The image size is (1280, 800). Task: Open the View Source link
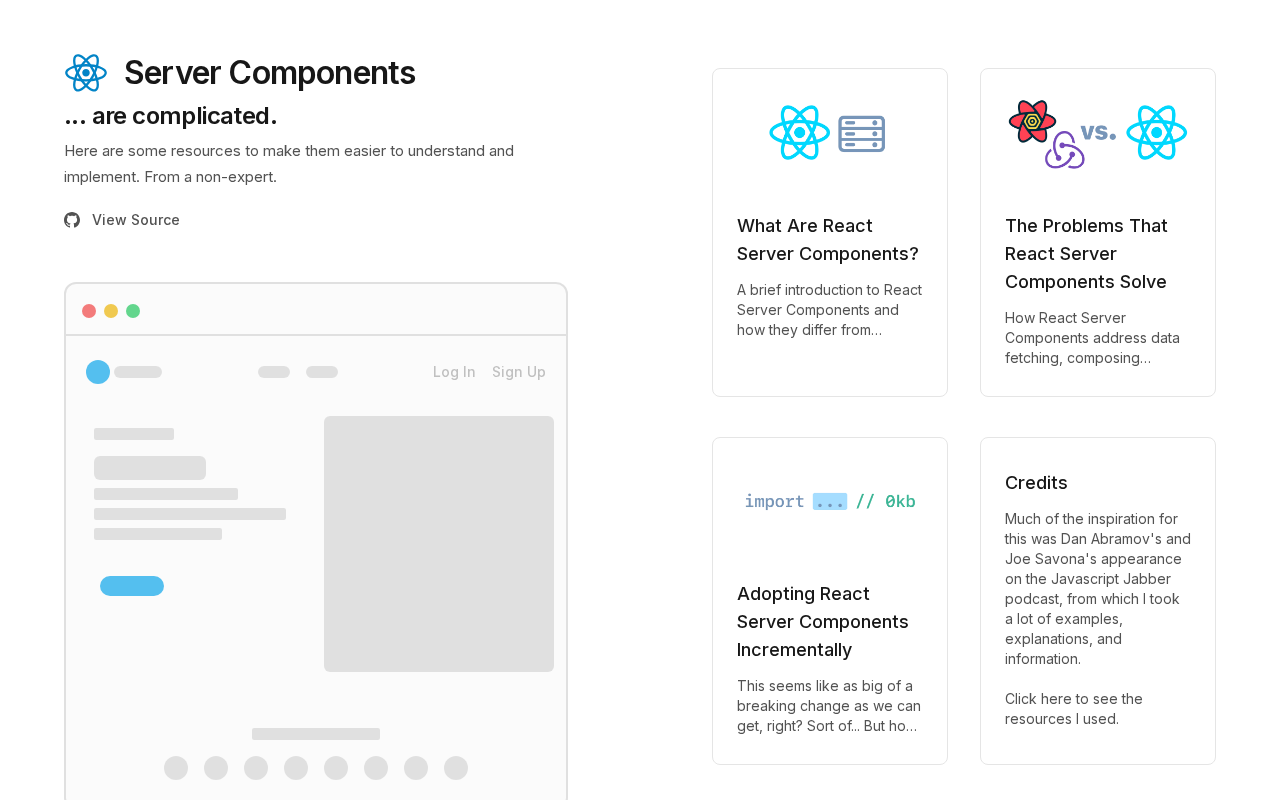(x=135, y=220)
